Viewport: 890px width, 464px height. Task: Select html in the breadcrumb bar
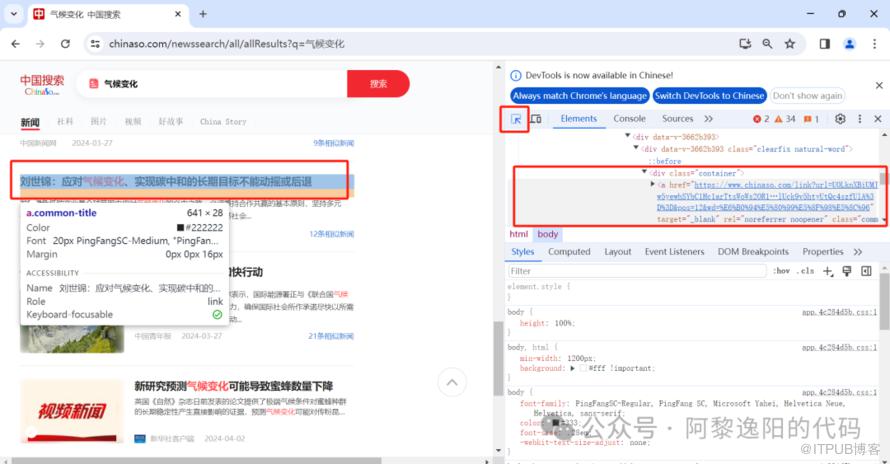click(518, 234)
